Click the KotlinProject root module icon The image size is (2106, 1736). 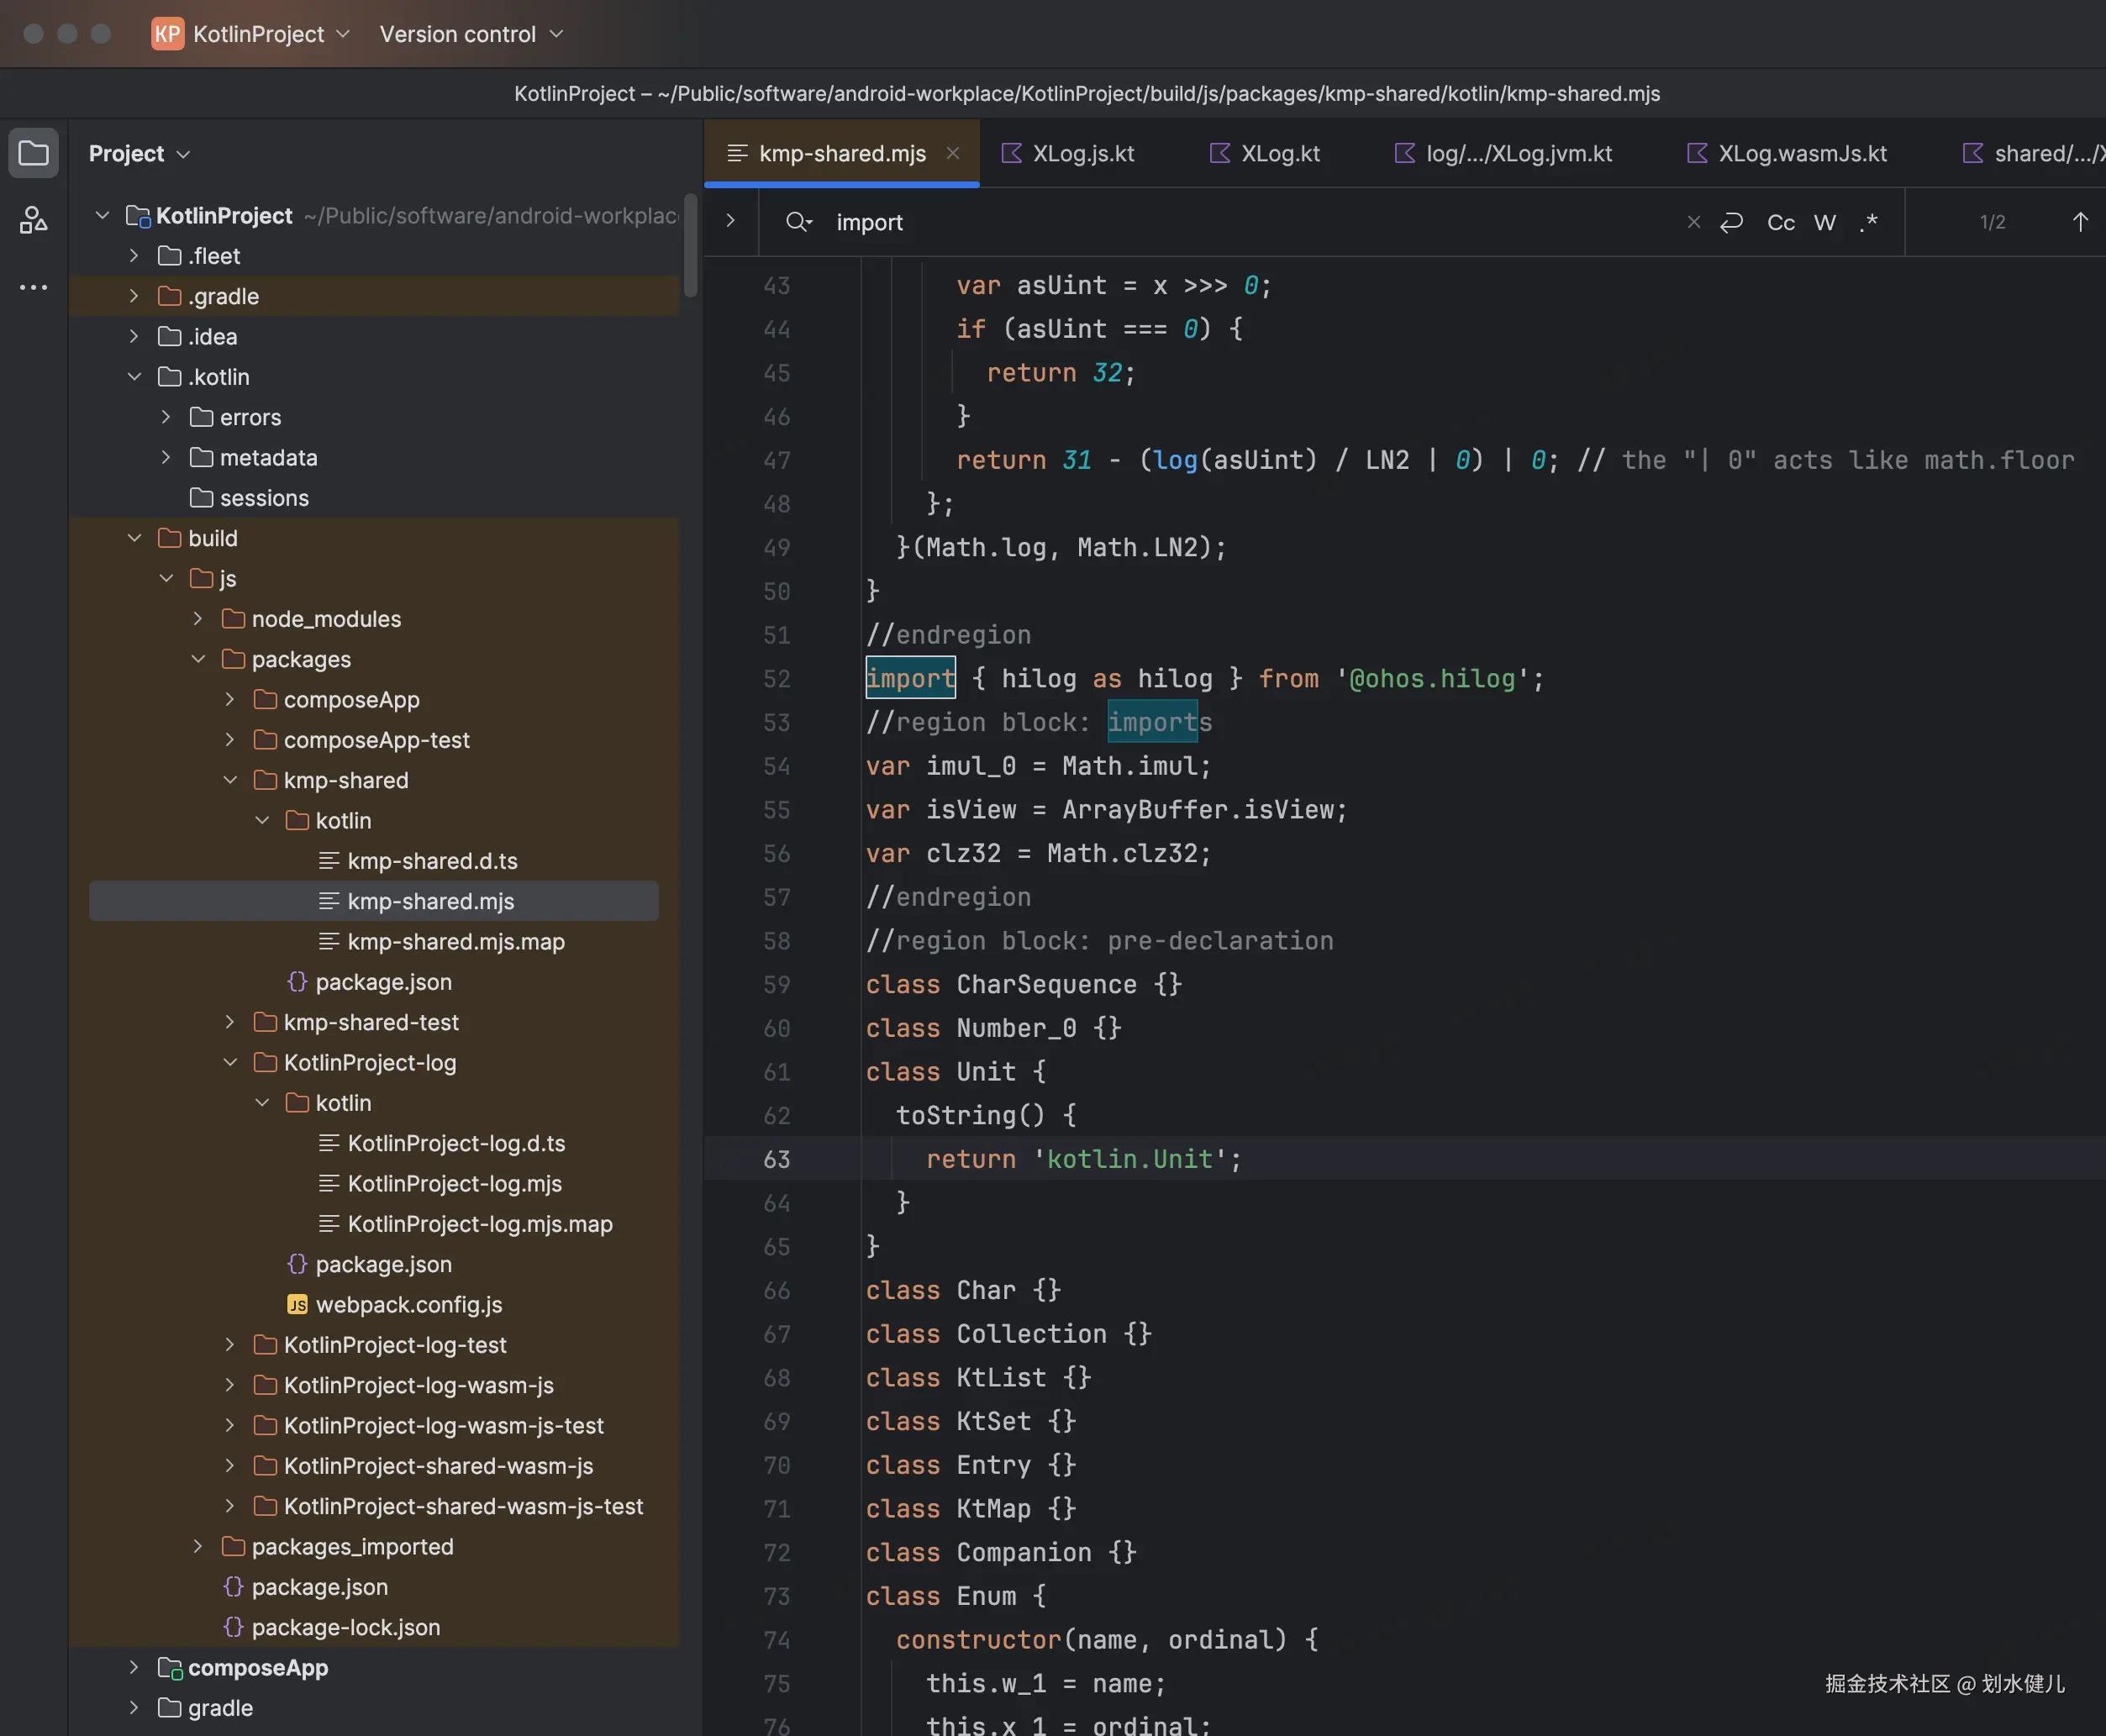click(x=138, y=216)
